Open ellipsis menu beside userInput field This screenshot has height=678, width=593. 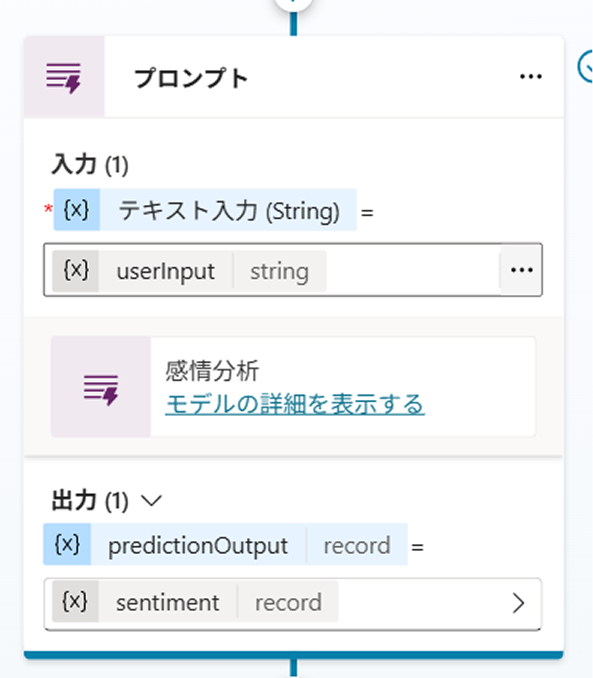tap(521, 270)
